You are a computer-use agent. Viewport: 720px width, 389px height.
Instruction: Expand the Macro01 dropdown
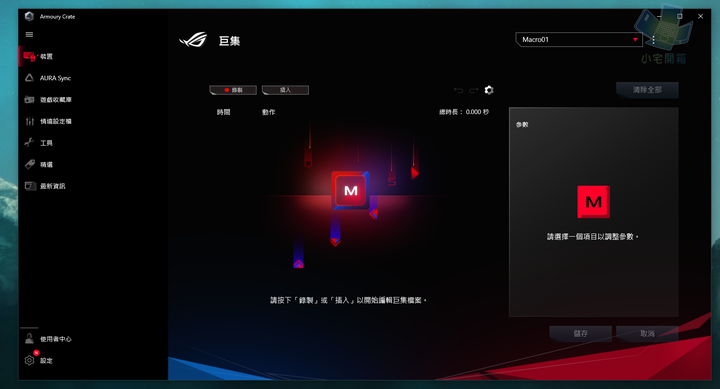click(578, 39)
